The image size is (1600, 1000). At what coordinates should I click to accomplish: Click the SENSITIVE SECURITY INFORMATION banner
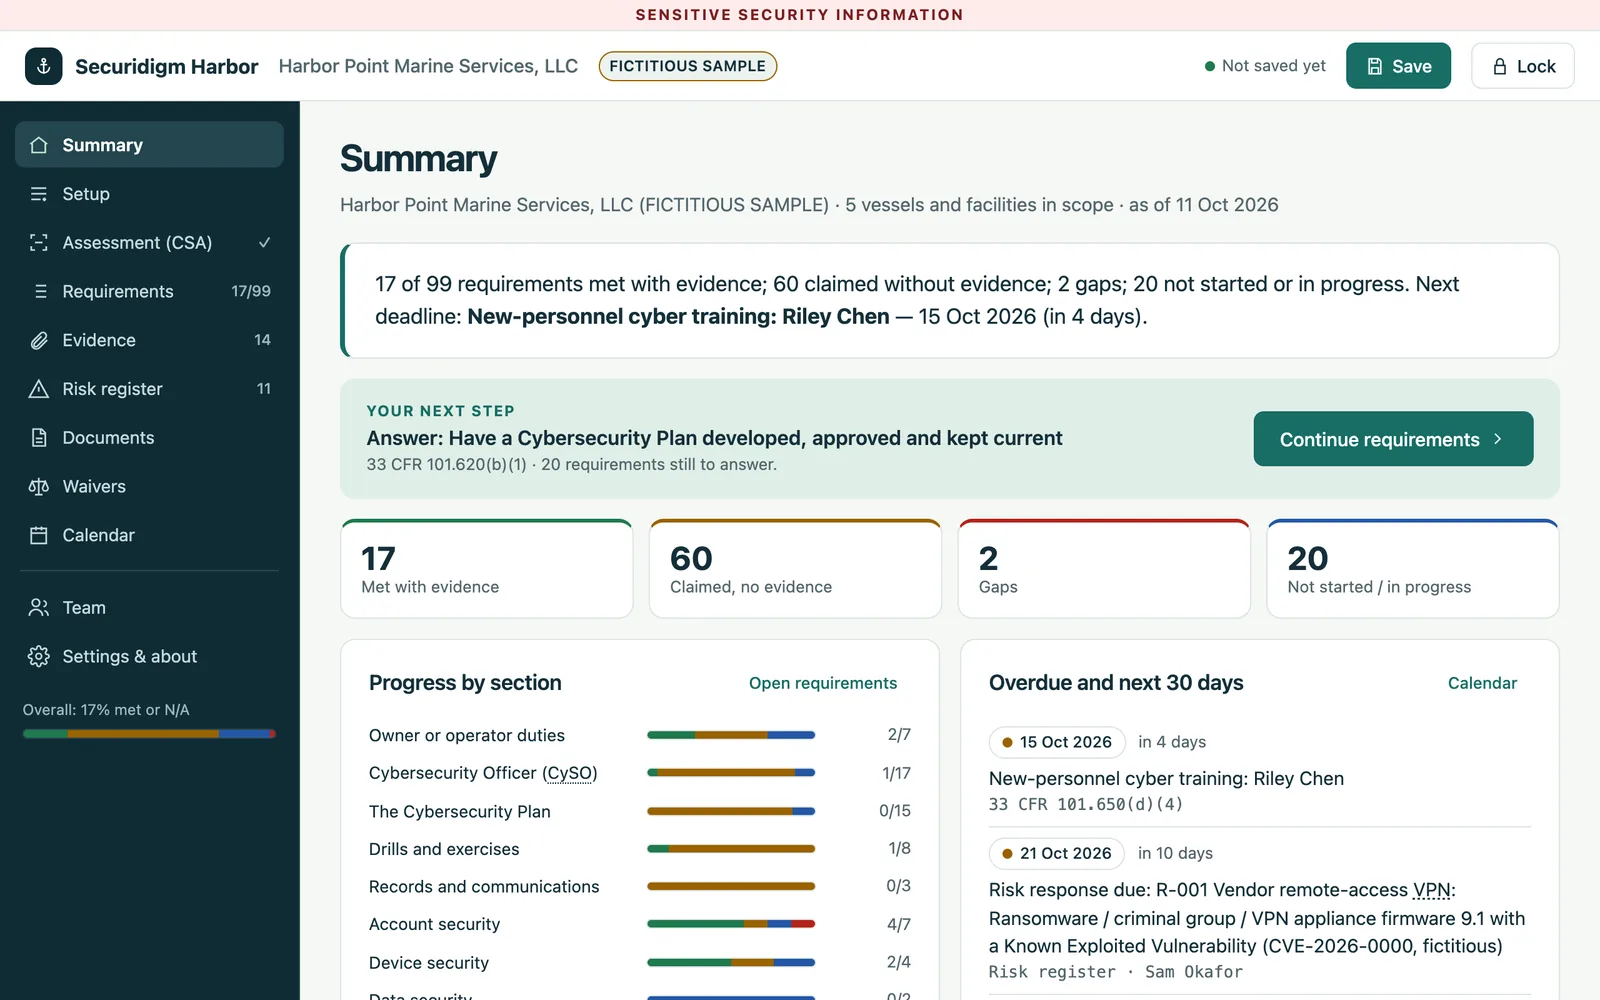[800, 15]
